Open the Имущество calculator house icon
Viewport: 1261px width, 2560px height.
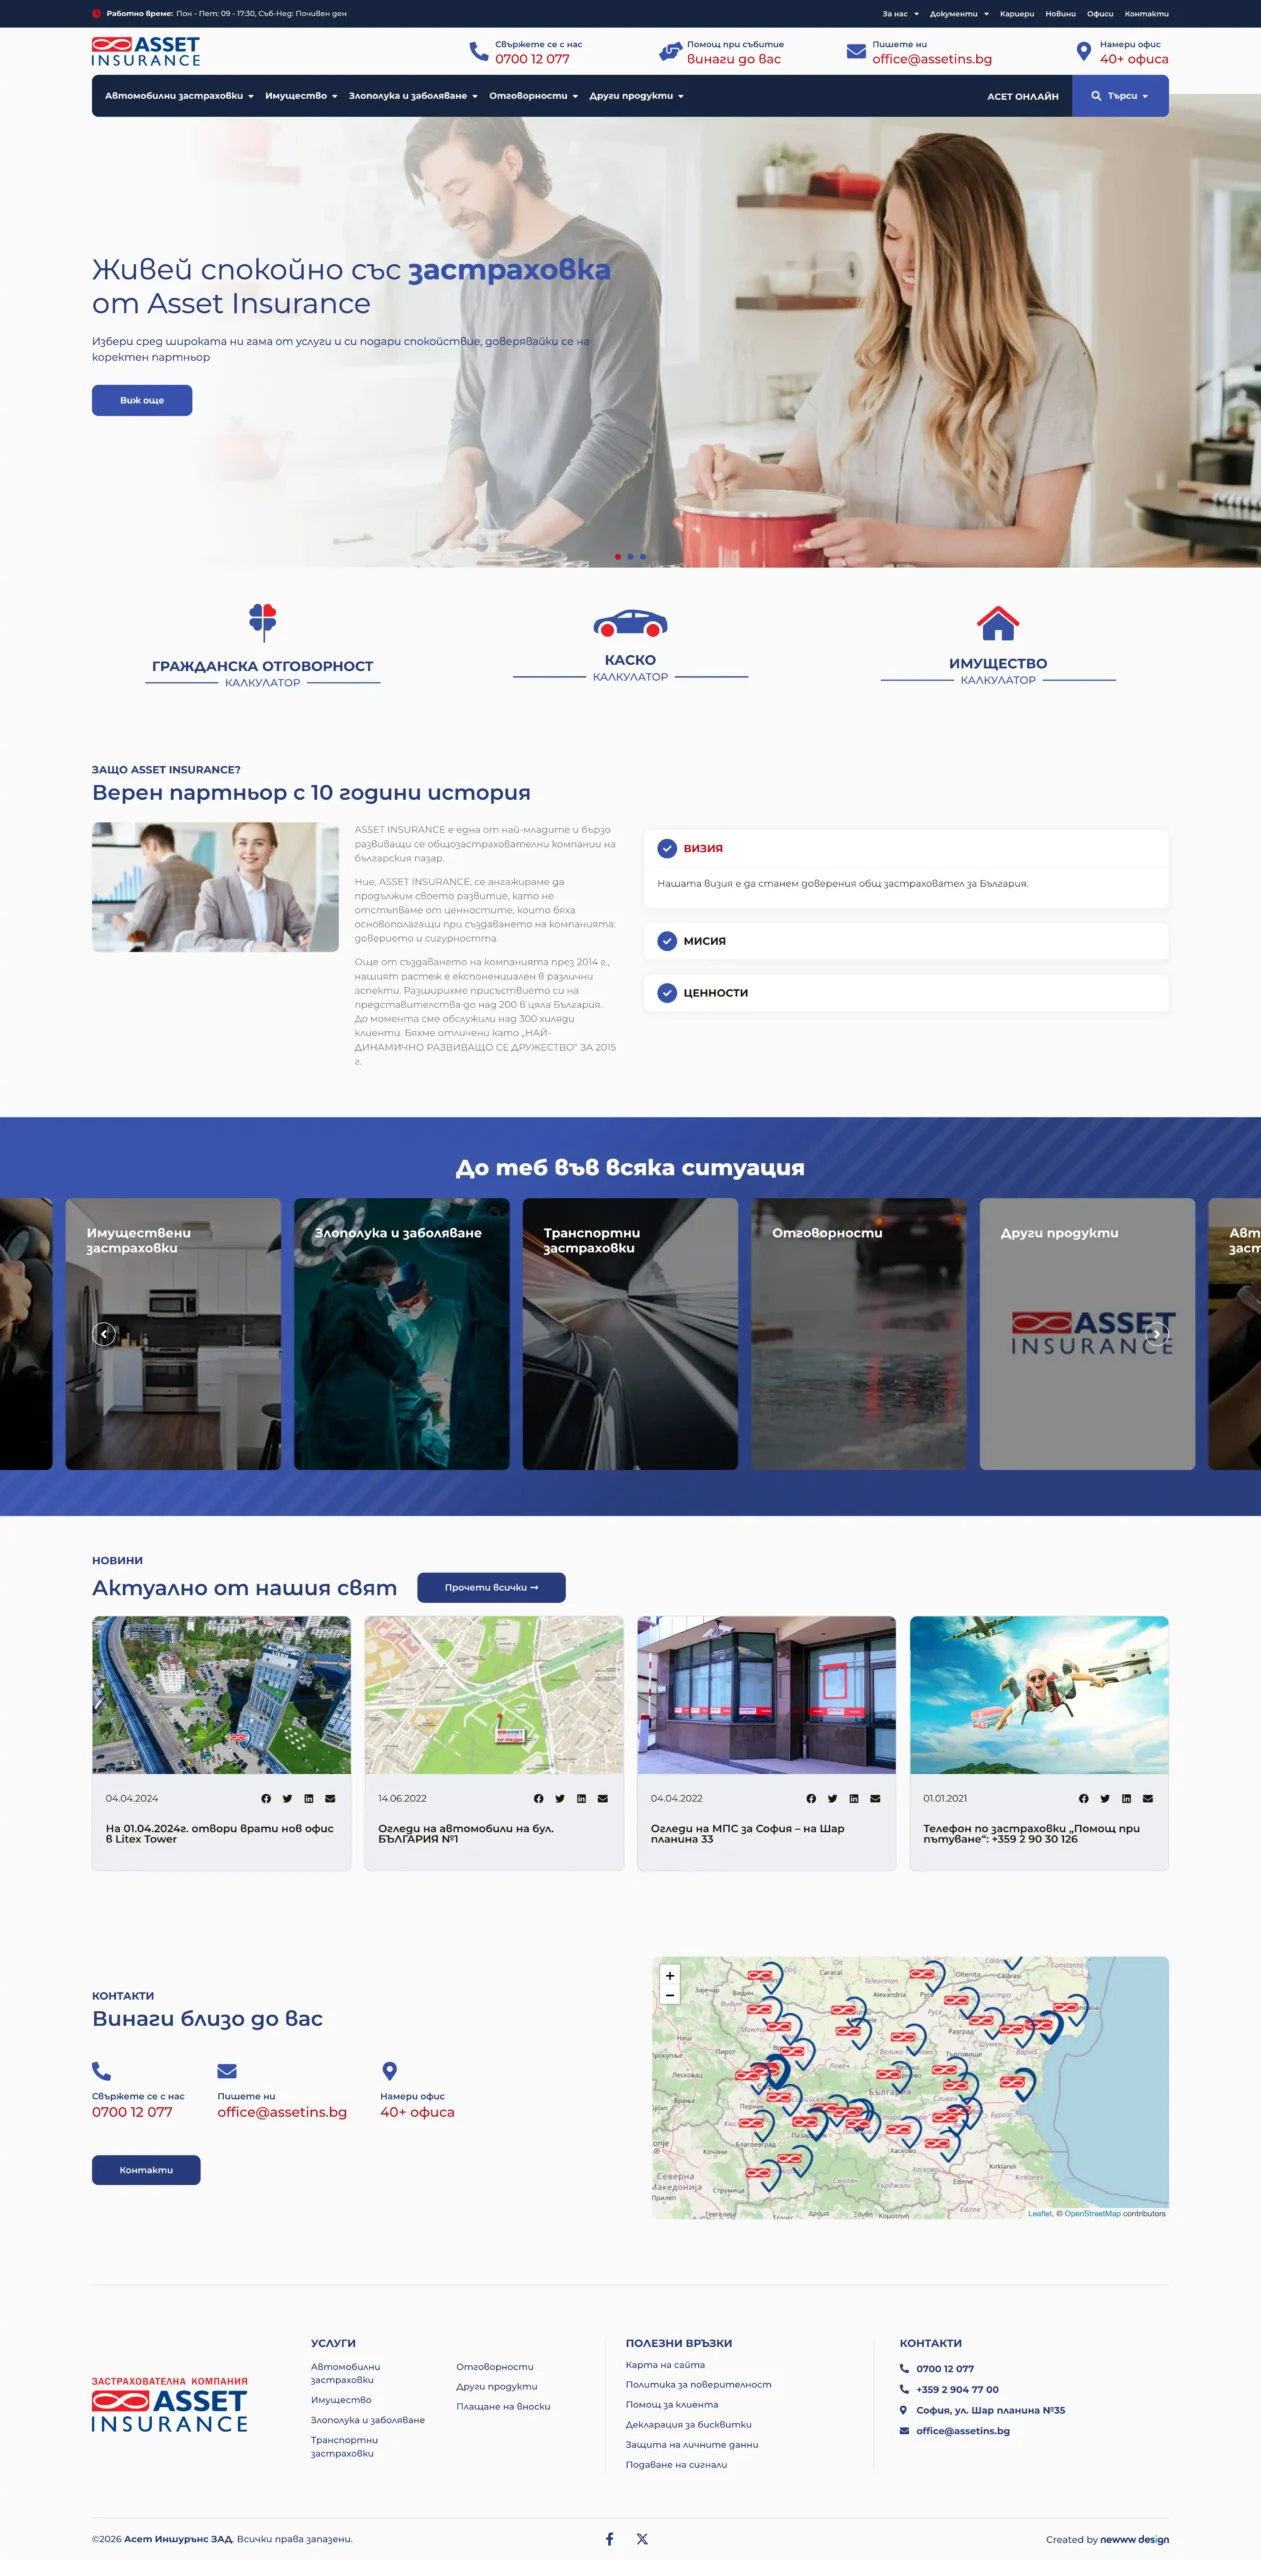pos(998,622)
